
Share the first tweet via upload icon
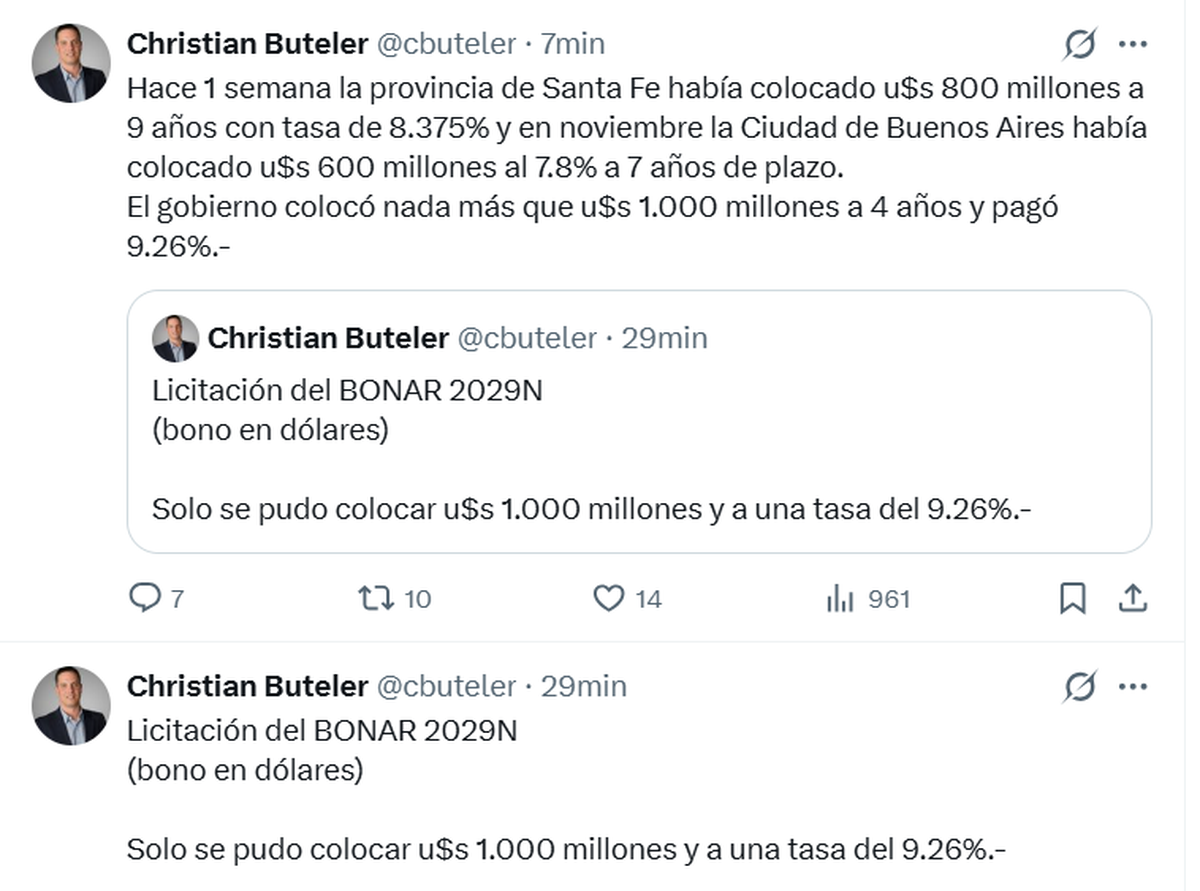coord(1131,598)
